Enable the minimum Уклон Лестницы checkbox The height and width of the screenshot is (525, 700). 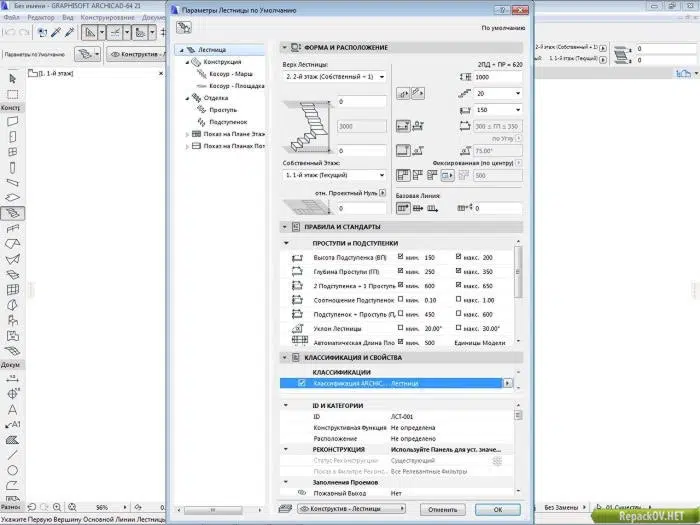(400, 328)
